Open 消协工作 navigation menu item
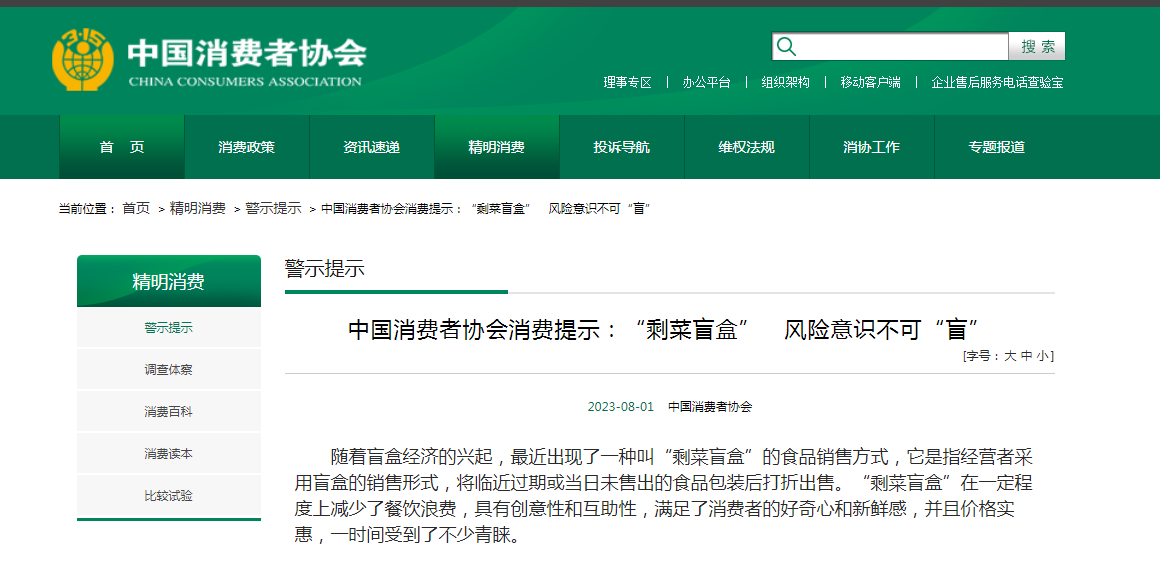The height and width of the screenshot is (573, 1160). pyautogui.click(x=871, y=147)
